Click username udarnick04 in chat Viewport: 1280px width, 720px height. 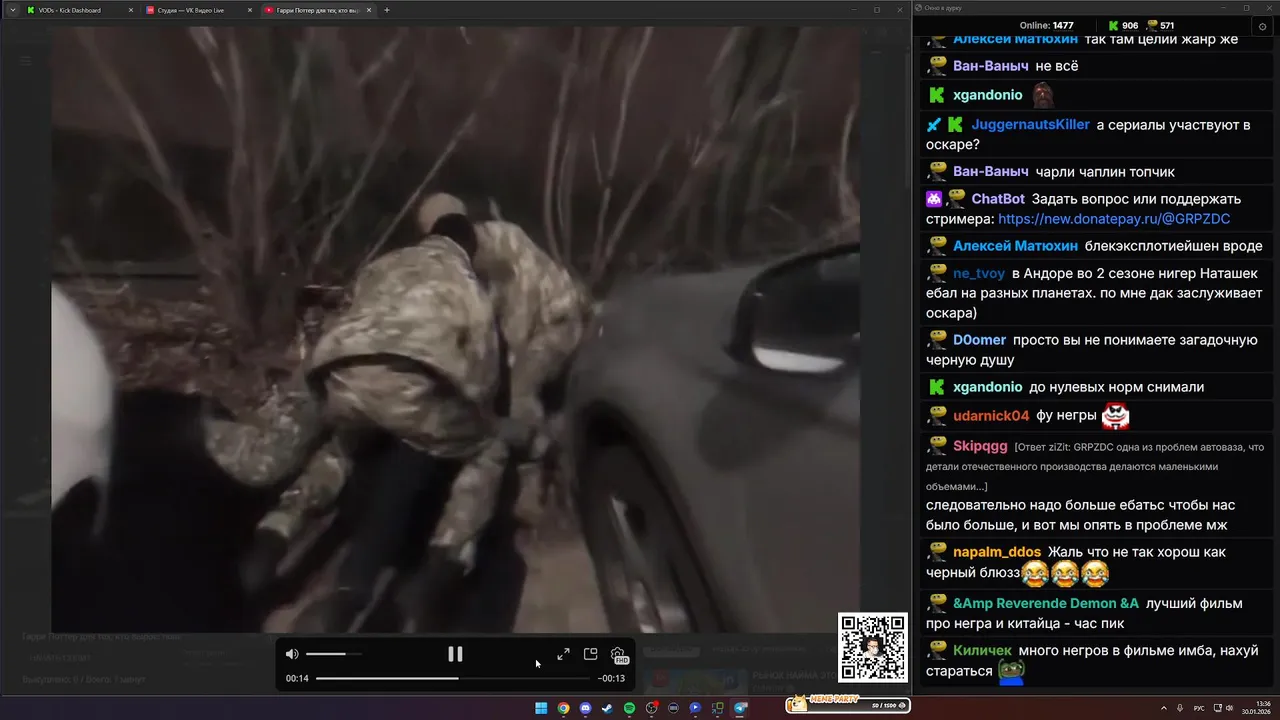click(991, 416)
